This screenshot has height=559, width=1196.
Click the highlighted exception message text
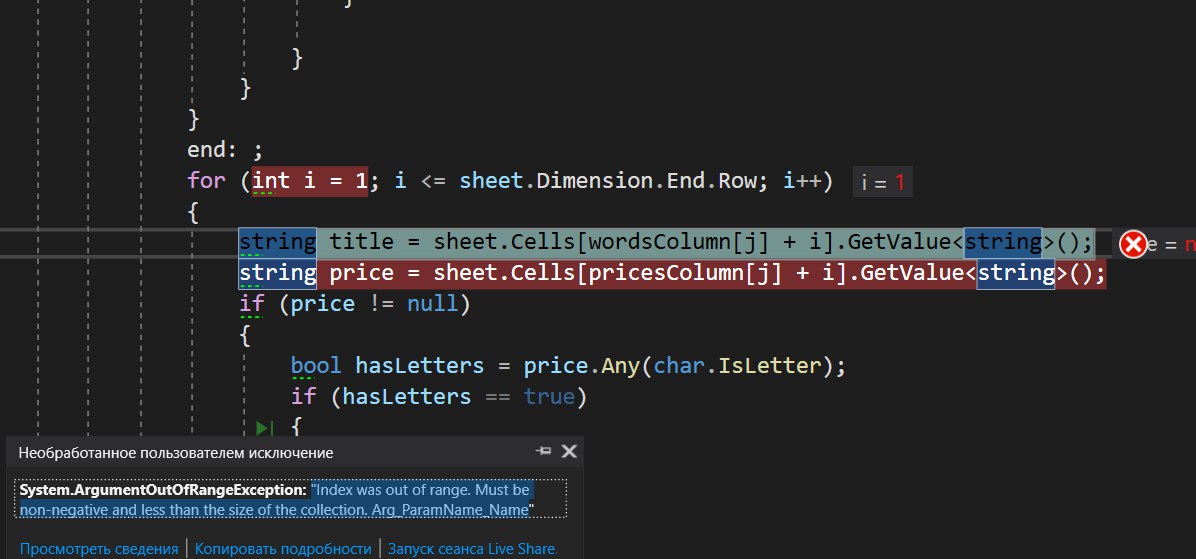(277, 500)
